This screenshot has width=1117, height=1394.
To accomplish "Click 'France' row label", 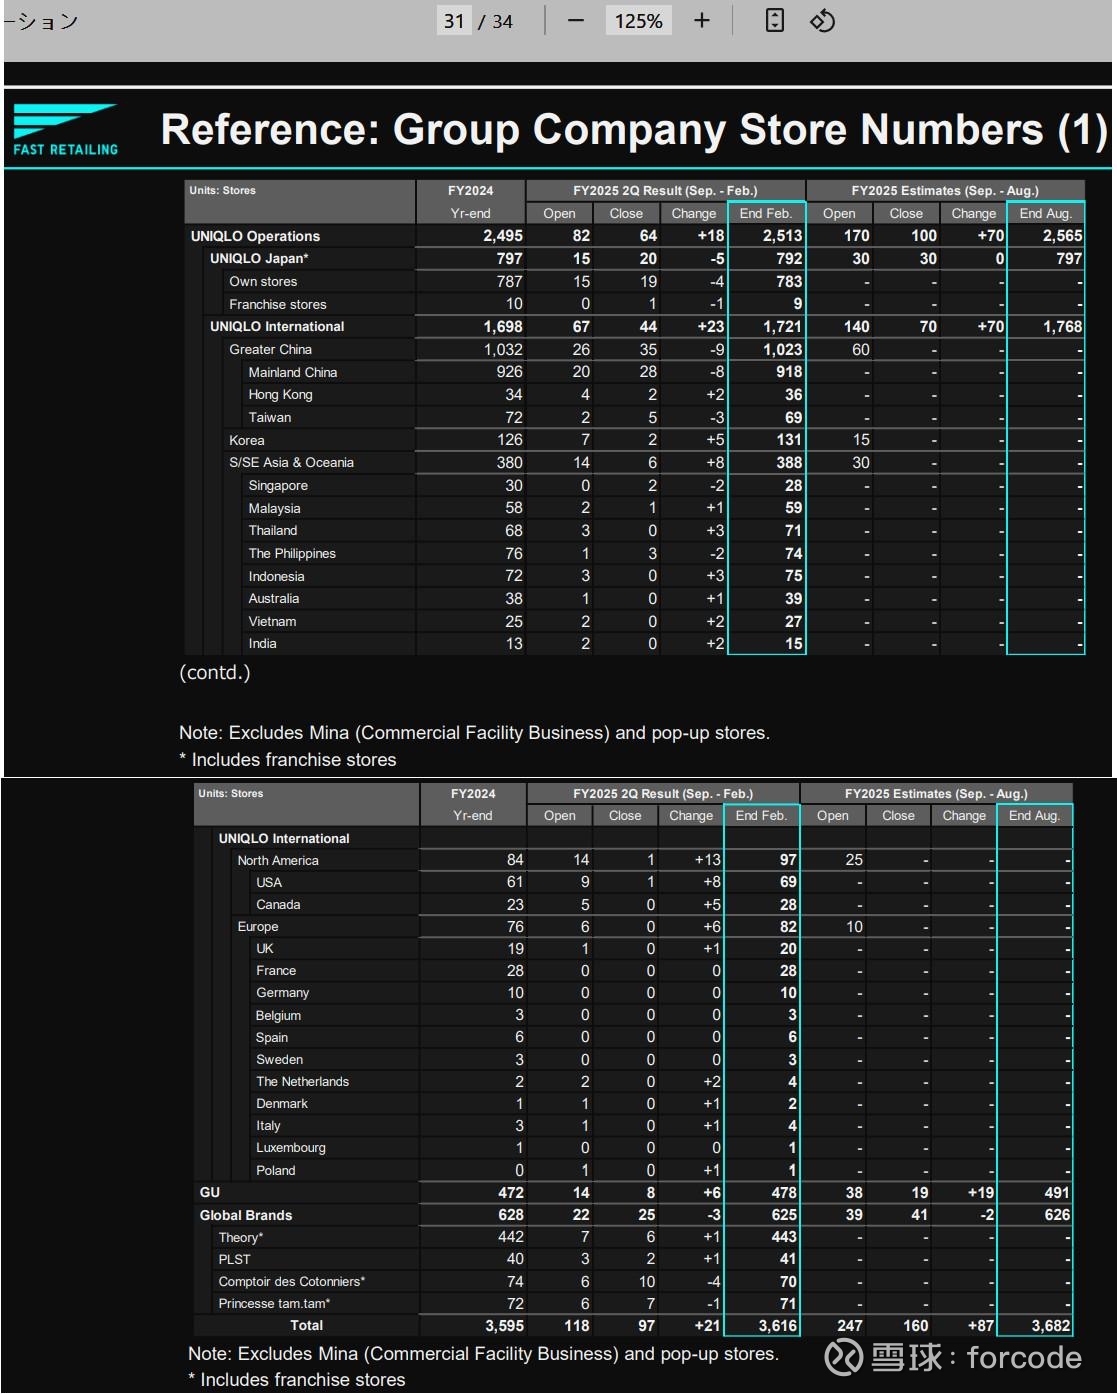I will (276, 971).
